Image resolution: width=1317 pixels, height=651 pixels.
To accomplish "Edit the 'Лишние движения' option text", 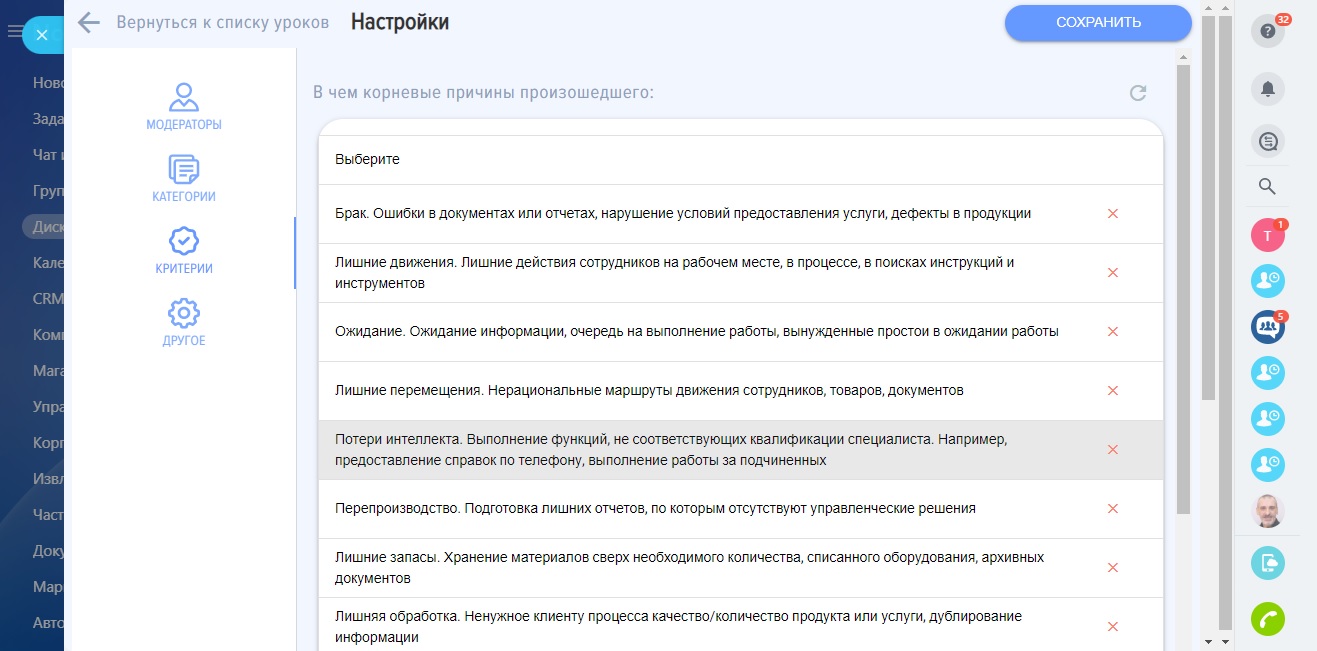I will pyautogui.click(x=675, y=273).
